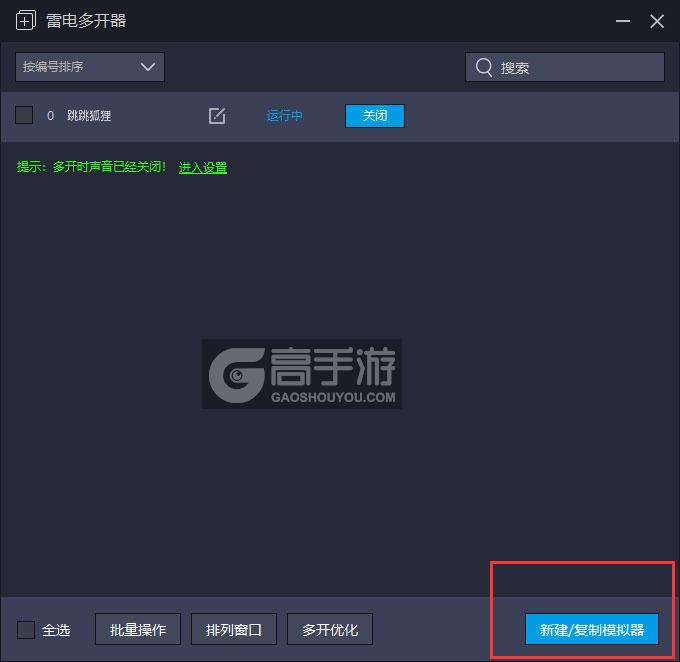Follow the 进入设置 link
Viewport: 680px width, 662px height.
[x=203, y=167]
